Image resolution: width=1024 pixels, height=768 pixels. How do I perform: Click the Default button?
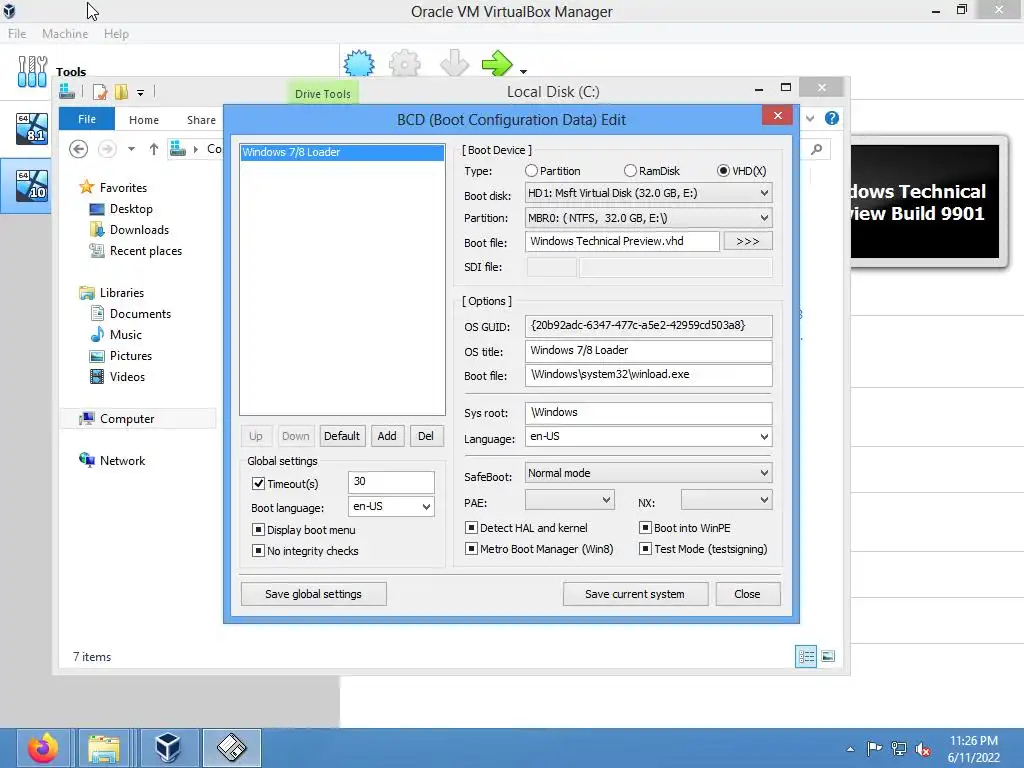[342, 436]
